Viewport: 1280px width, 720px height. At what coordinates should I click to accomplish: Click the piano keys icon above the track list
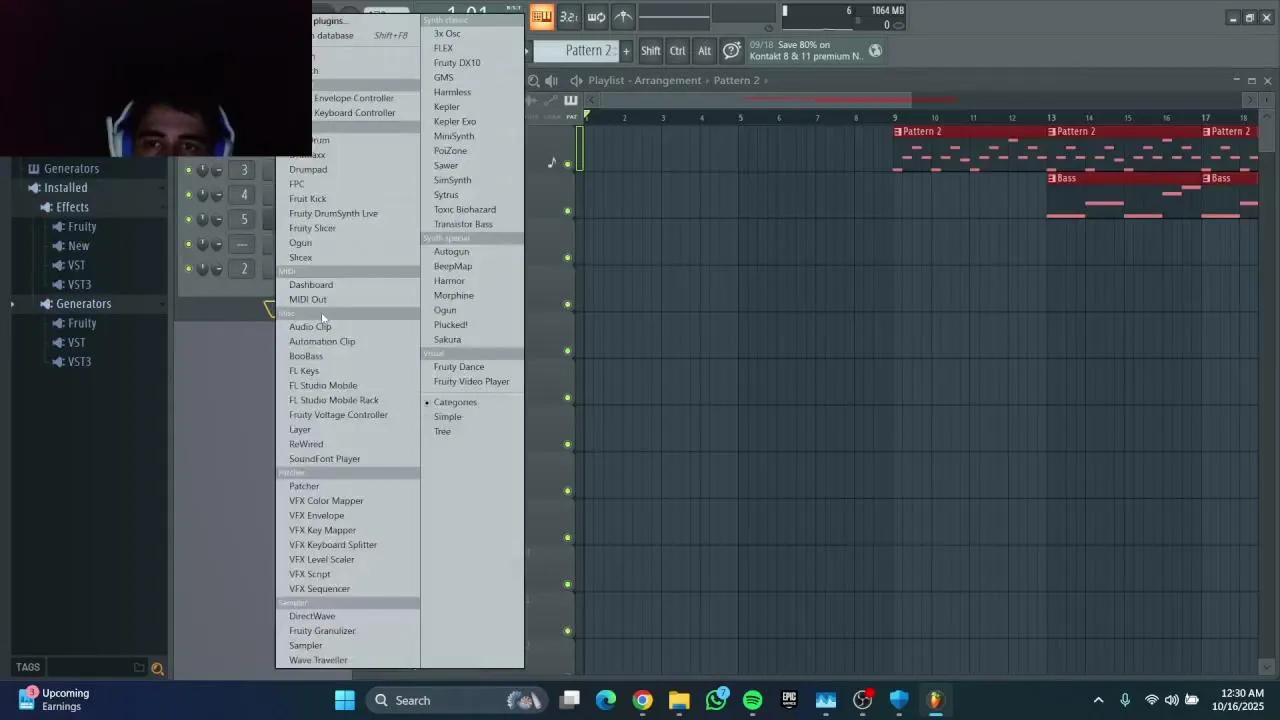(571, 100)
